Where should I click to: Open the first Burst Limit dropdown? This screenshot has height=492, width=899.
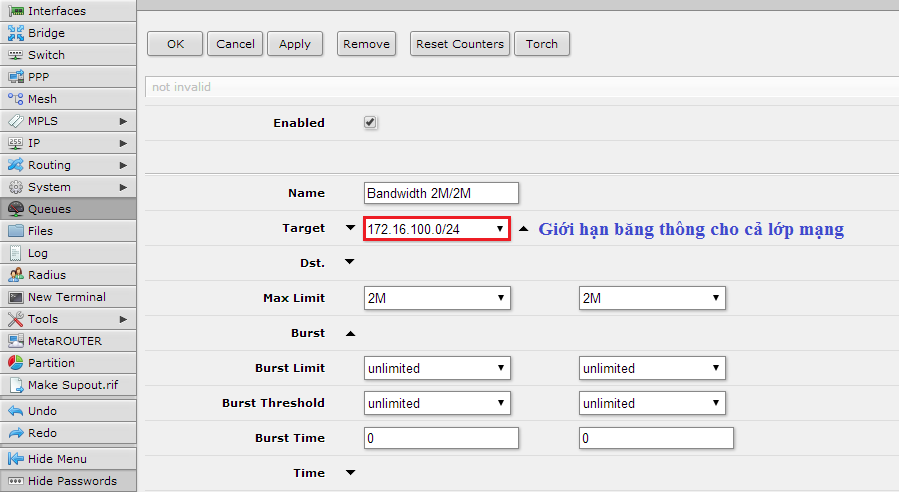437,368
